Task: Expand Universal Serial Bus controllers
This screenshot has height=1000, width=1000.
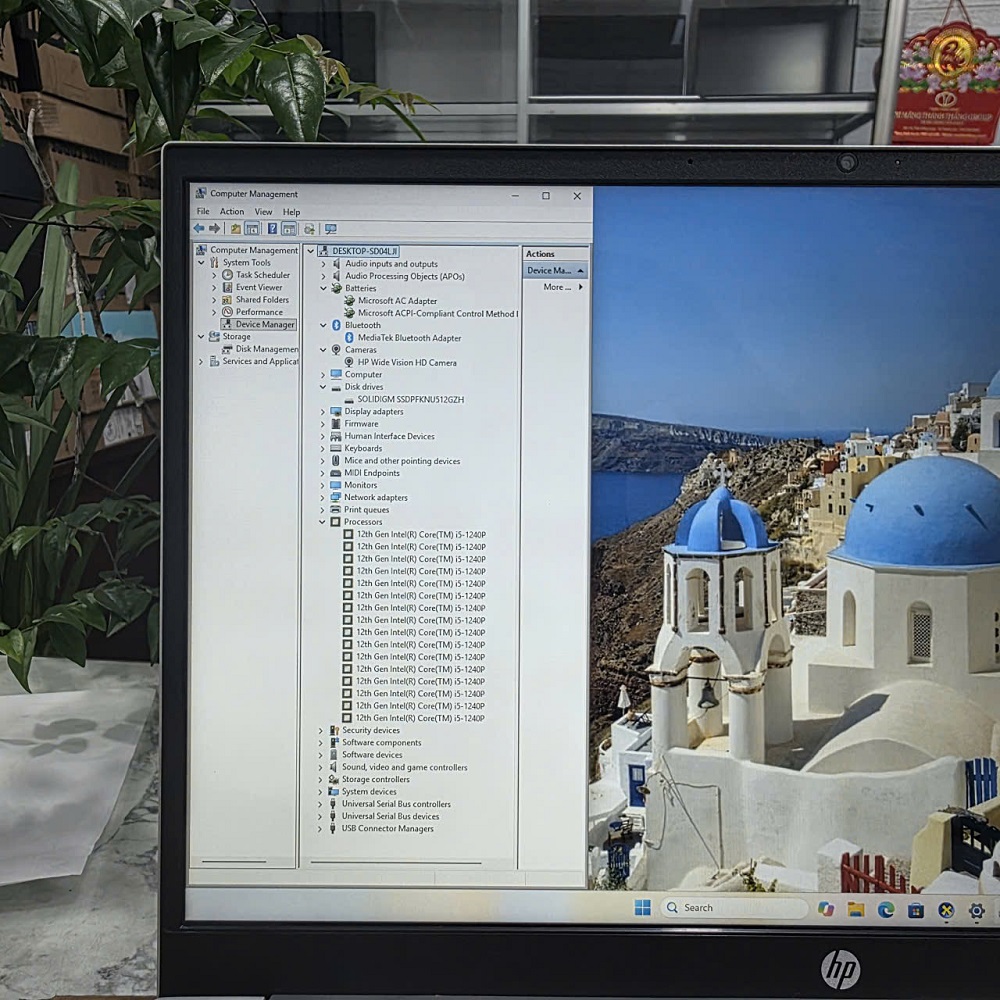Action: [320, 804]
